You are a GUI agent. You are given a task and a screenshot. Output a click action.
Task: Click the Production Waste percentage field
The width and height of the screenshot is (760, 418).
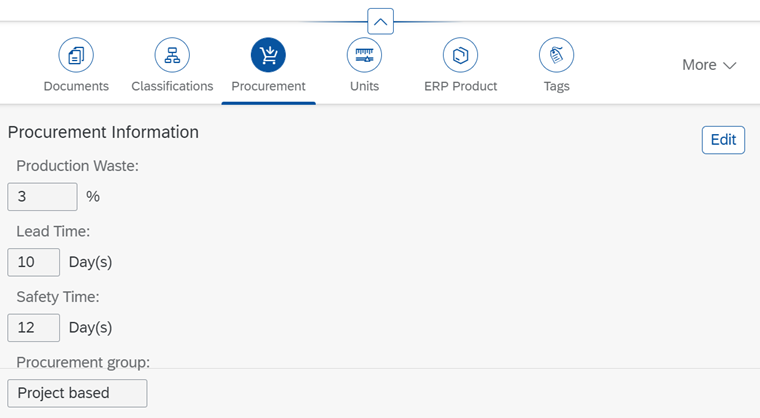coord(42,197)
